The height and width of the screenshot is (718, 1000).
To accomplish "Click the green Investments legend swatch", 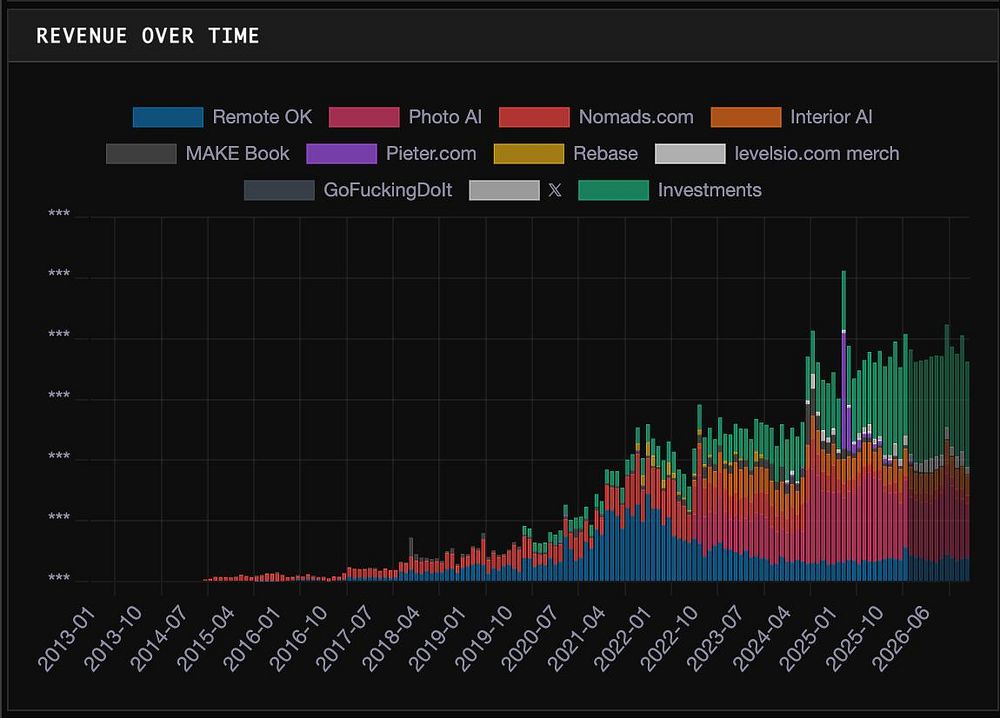I will [x=614, y=190].
